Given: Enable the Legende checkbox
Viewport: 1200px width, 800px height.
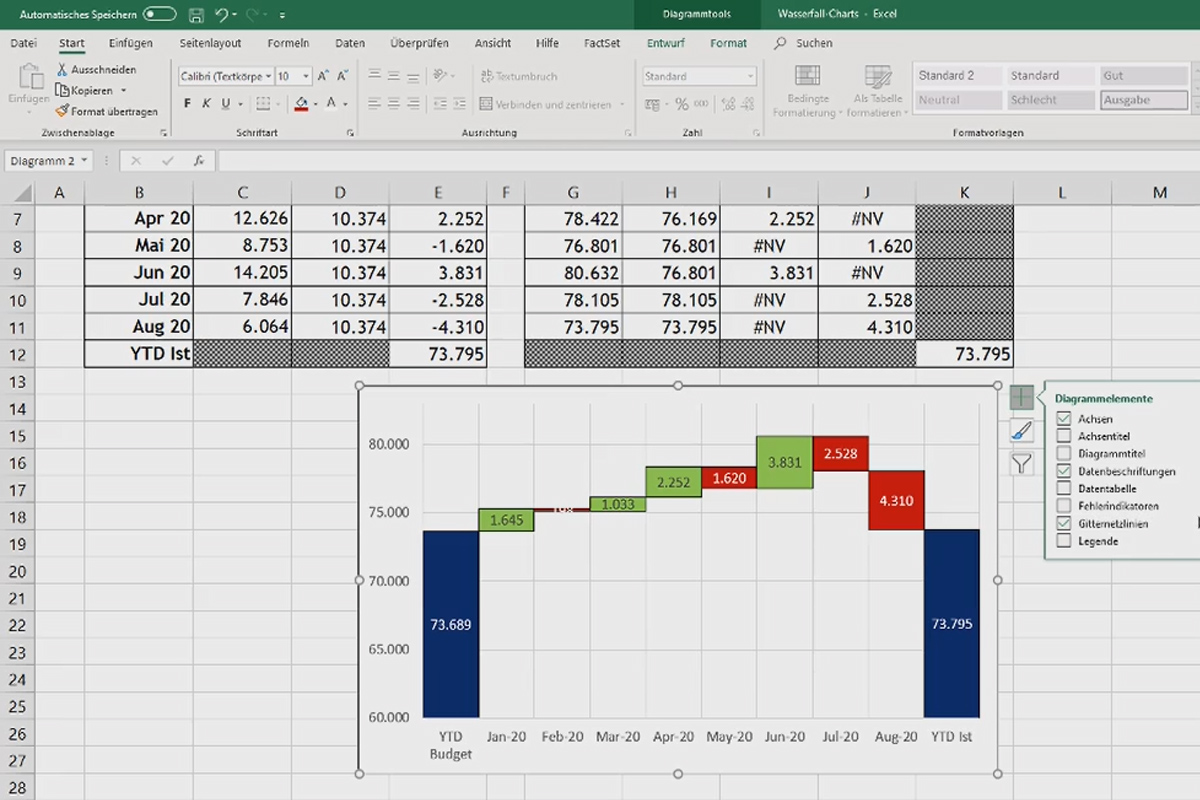Looking at the screenshot, I should [x=1063, y=540].
